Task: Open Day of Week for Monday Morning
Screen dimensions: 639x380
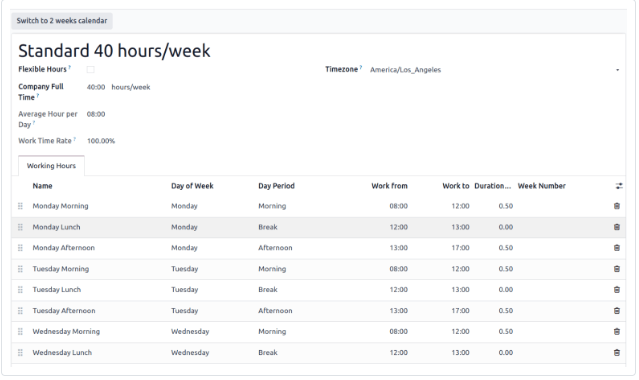Action: (184, 206)
